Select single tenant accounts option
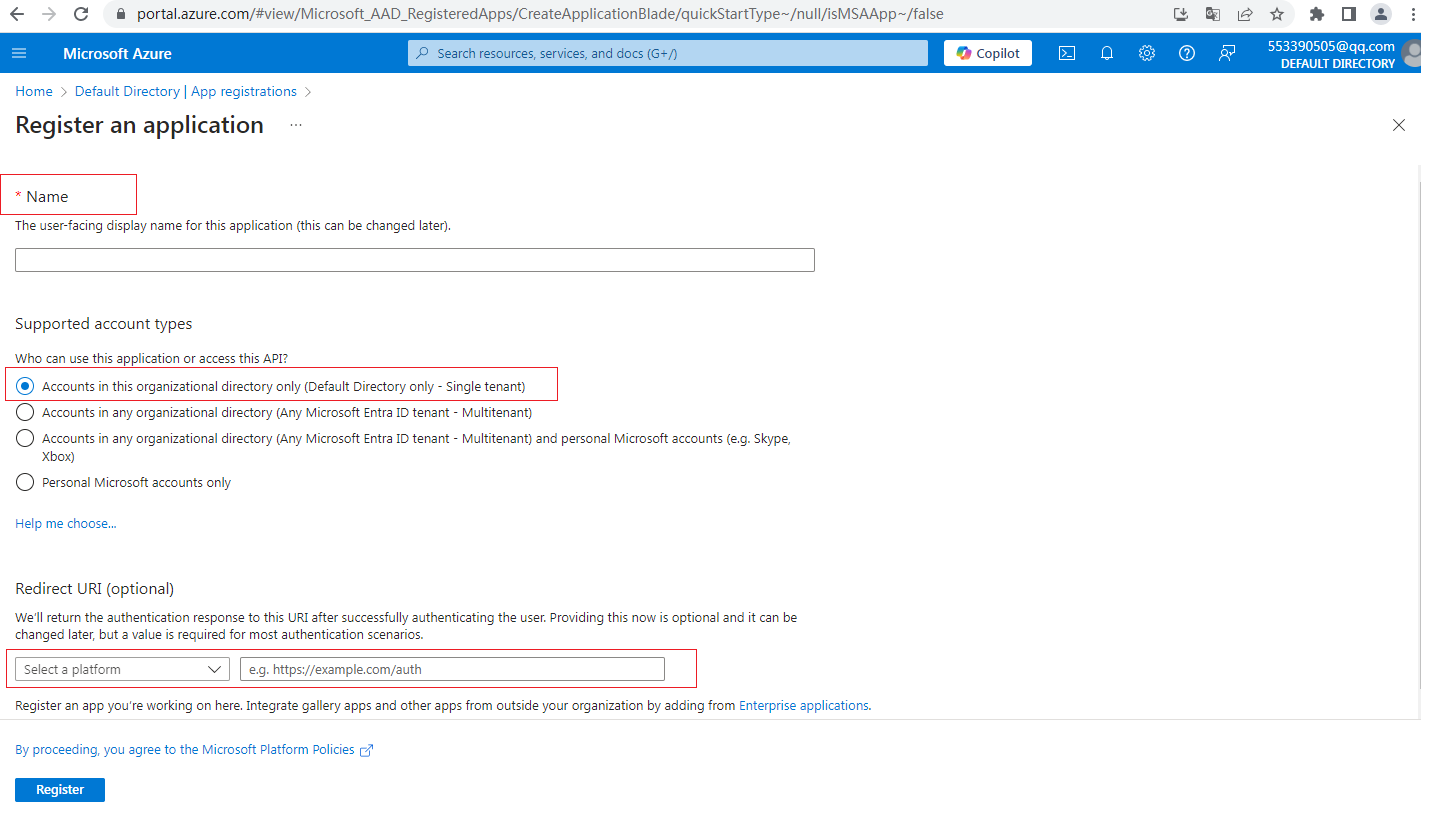 tap(270, 386)
